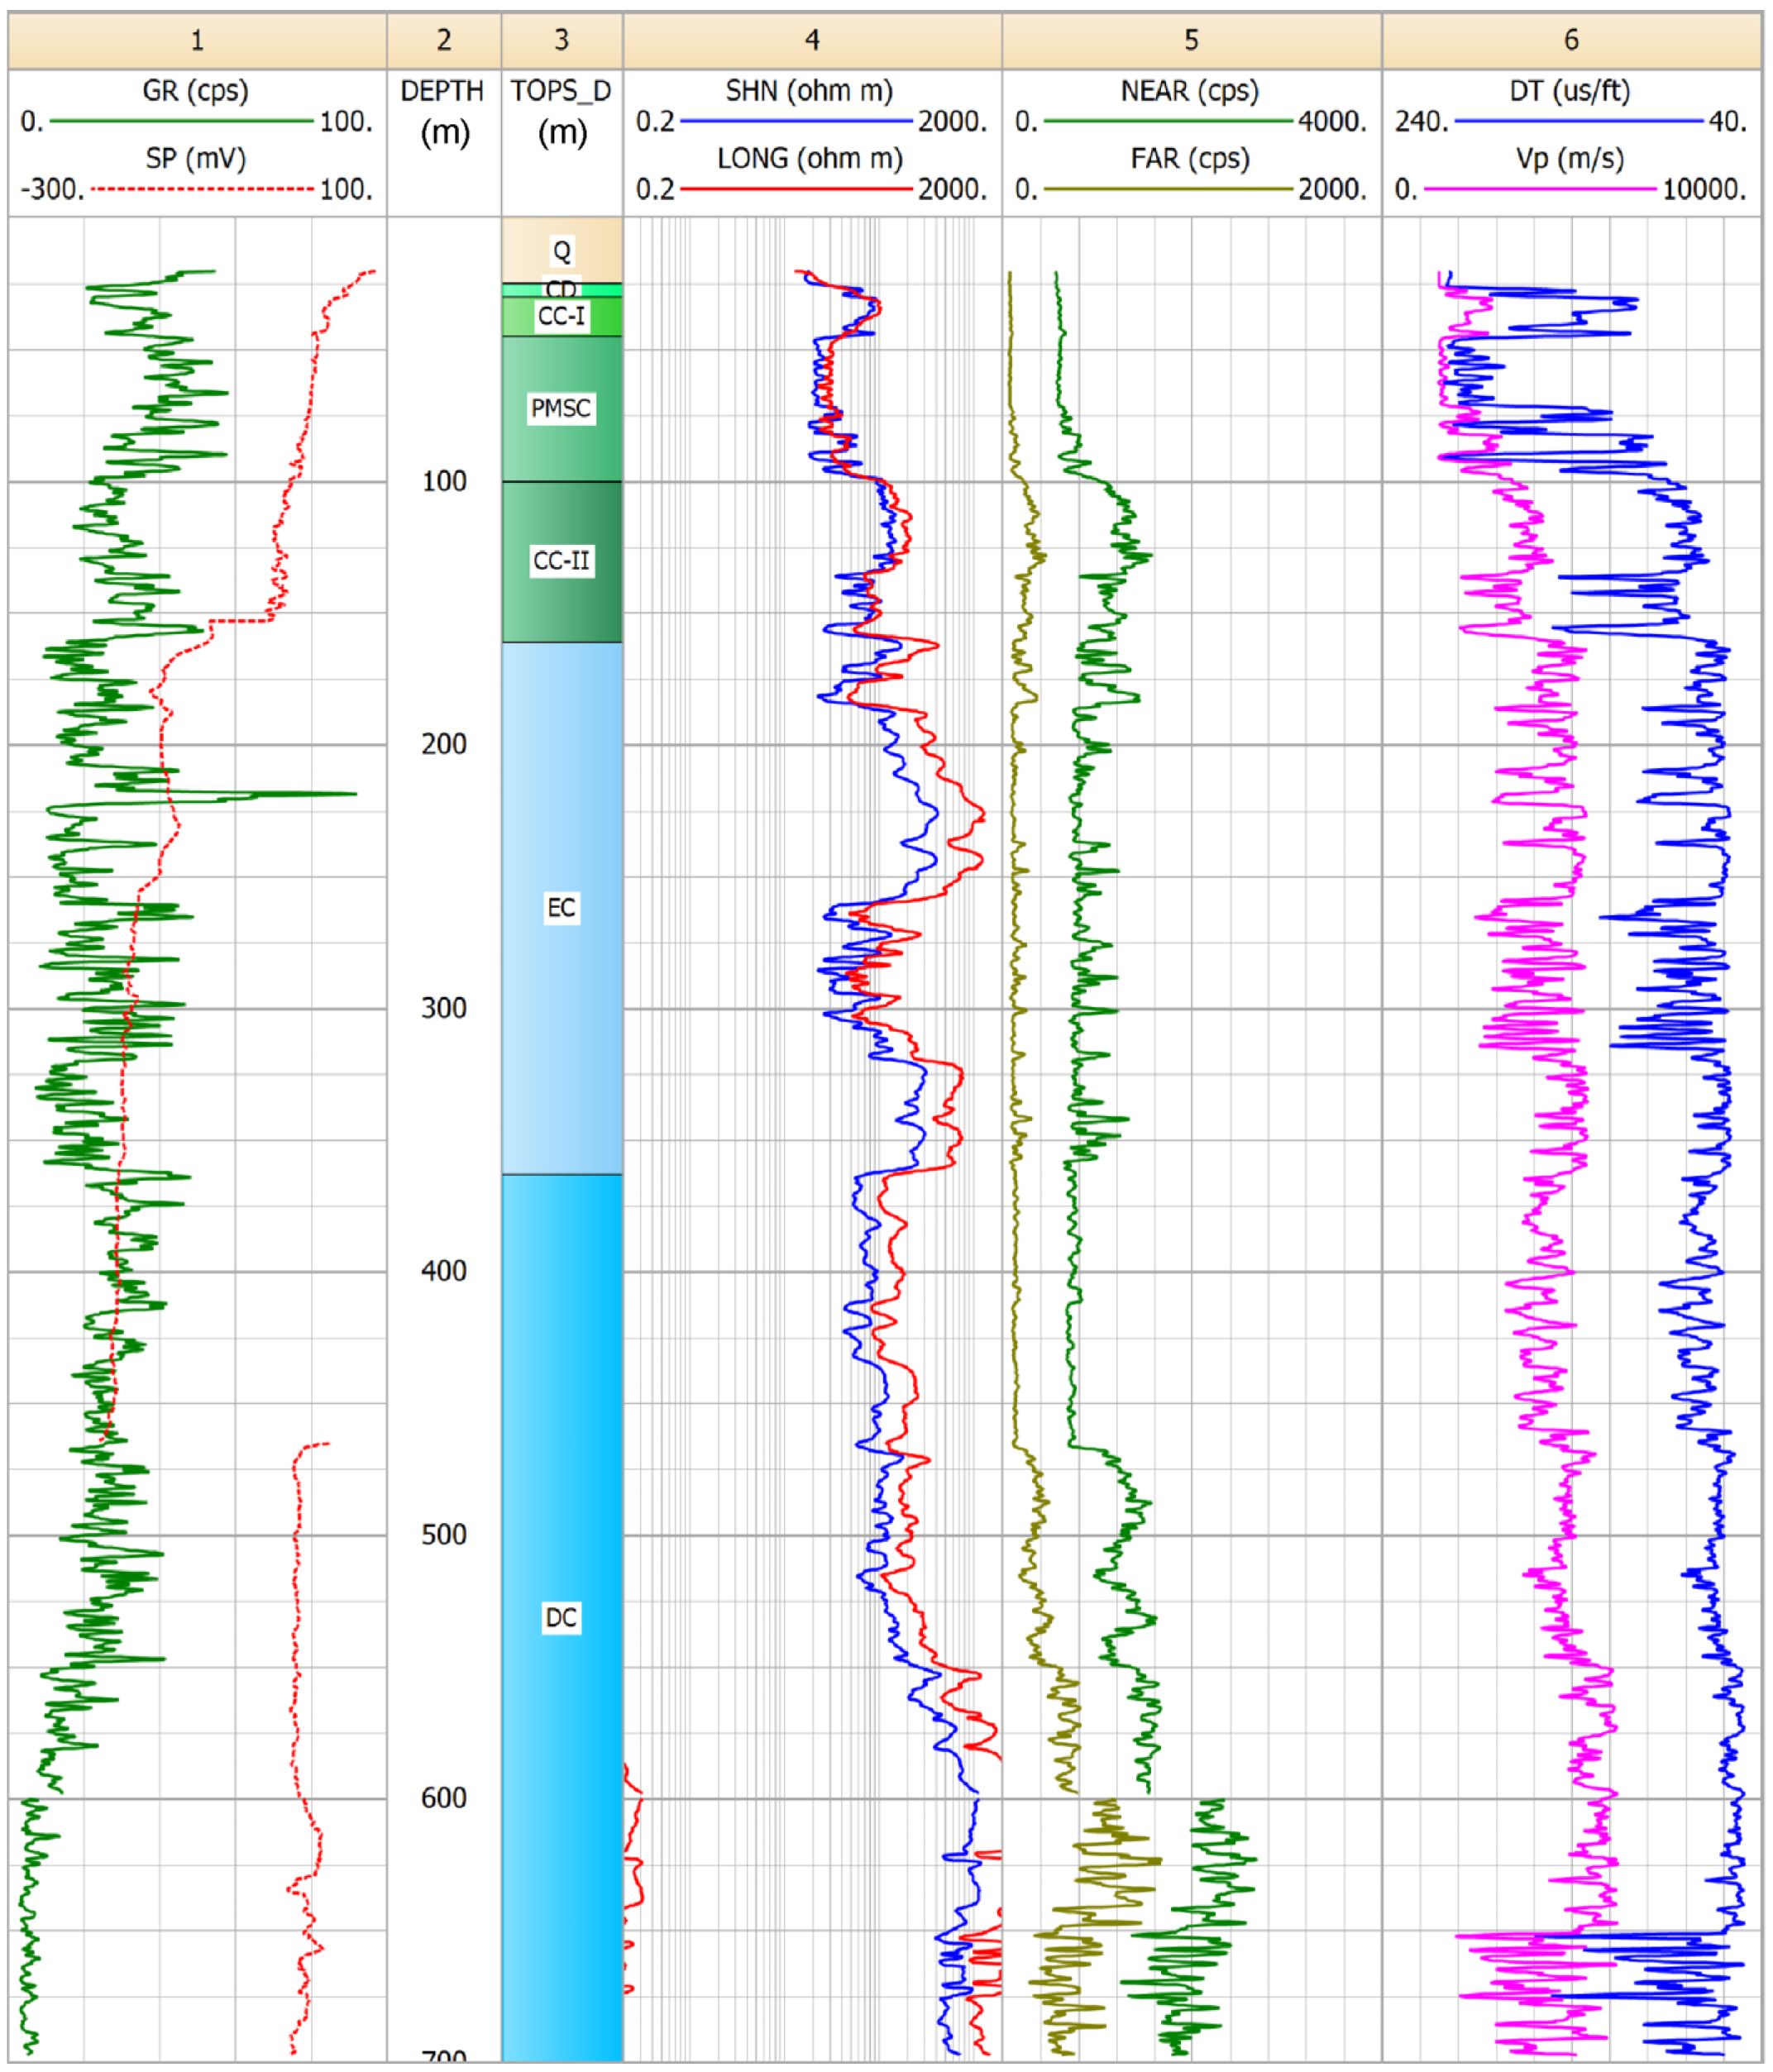Click track 1 header number
Image resolution: width=1773 pixels, height=2072 pixels.
197,40
